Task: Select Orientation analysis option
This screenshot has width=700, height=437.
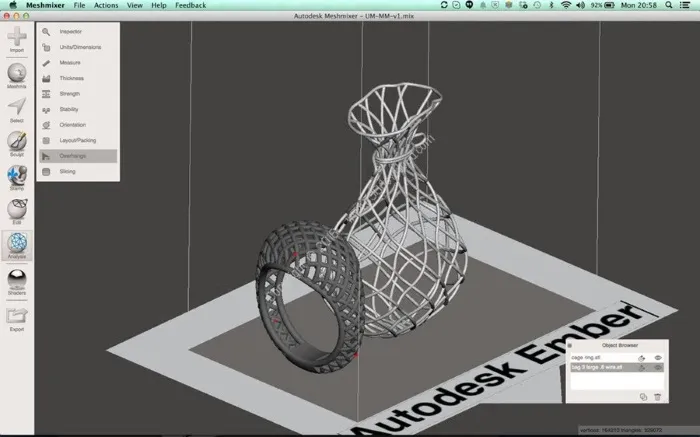Action: point(78,125)
